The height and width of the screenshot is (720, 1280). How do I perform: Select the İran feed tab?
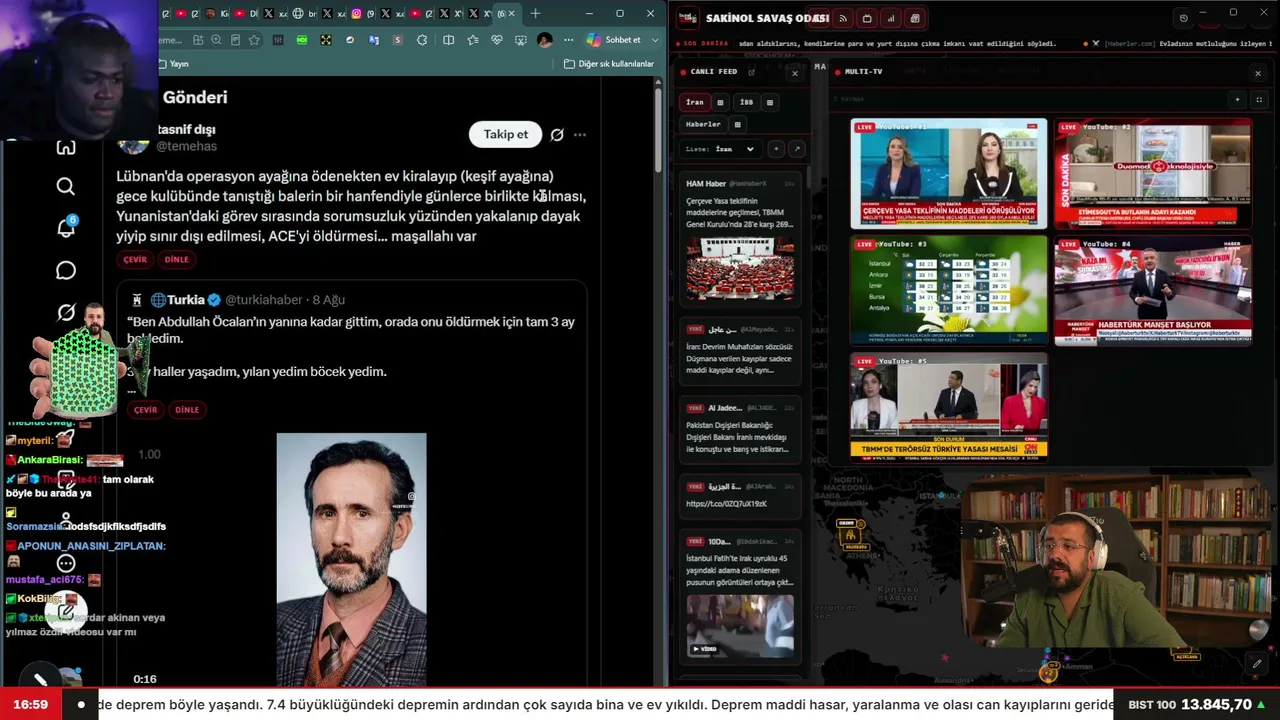(695, 102)
